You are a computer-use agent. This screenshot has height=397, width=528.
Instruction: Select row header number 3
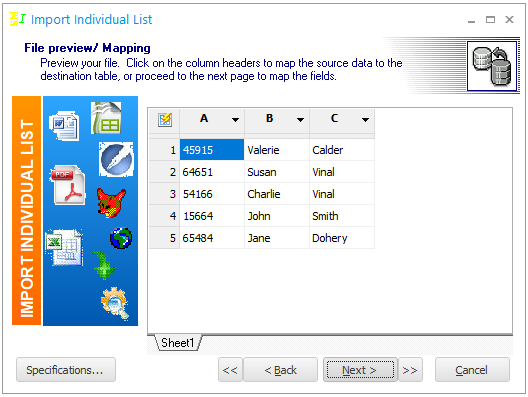[x=164, y=194]
